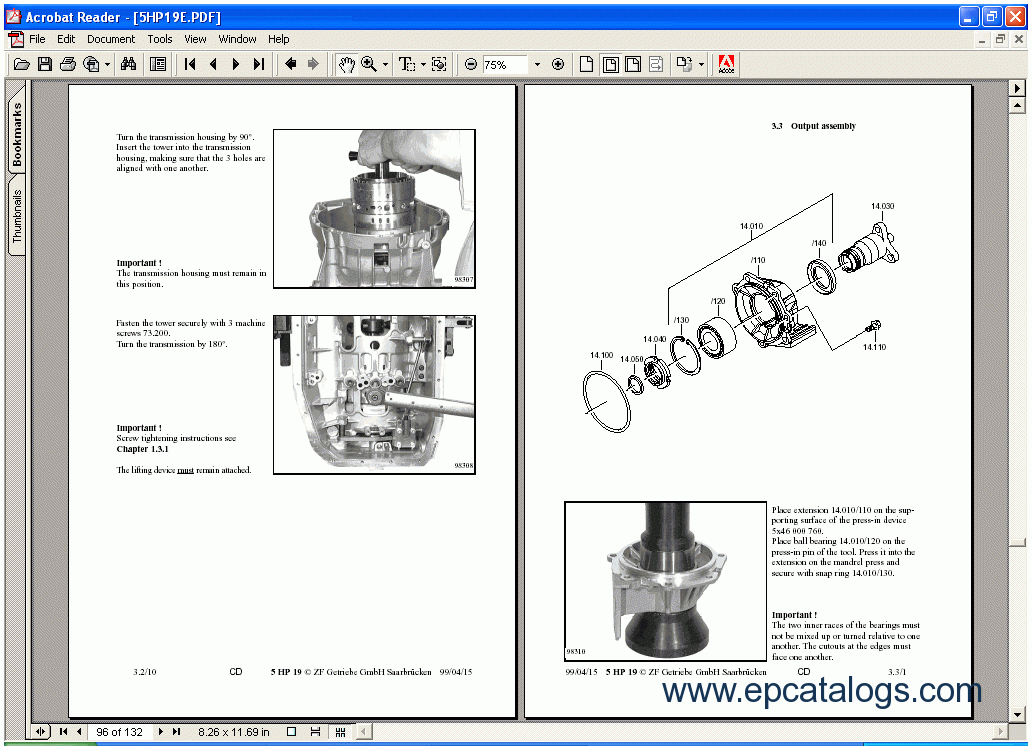Open a PDF file with the Open icon
Screen dimensions: 1032x746
(x=22, y=64)
